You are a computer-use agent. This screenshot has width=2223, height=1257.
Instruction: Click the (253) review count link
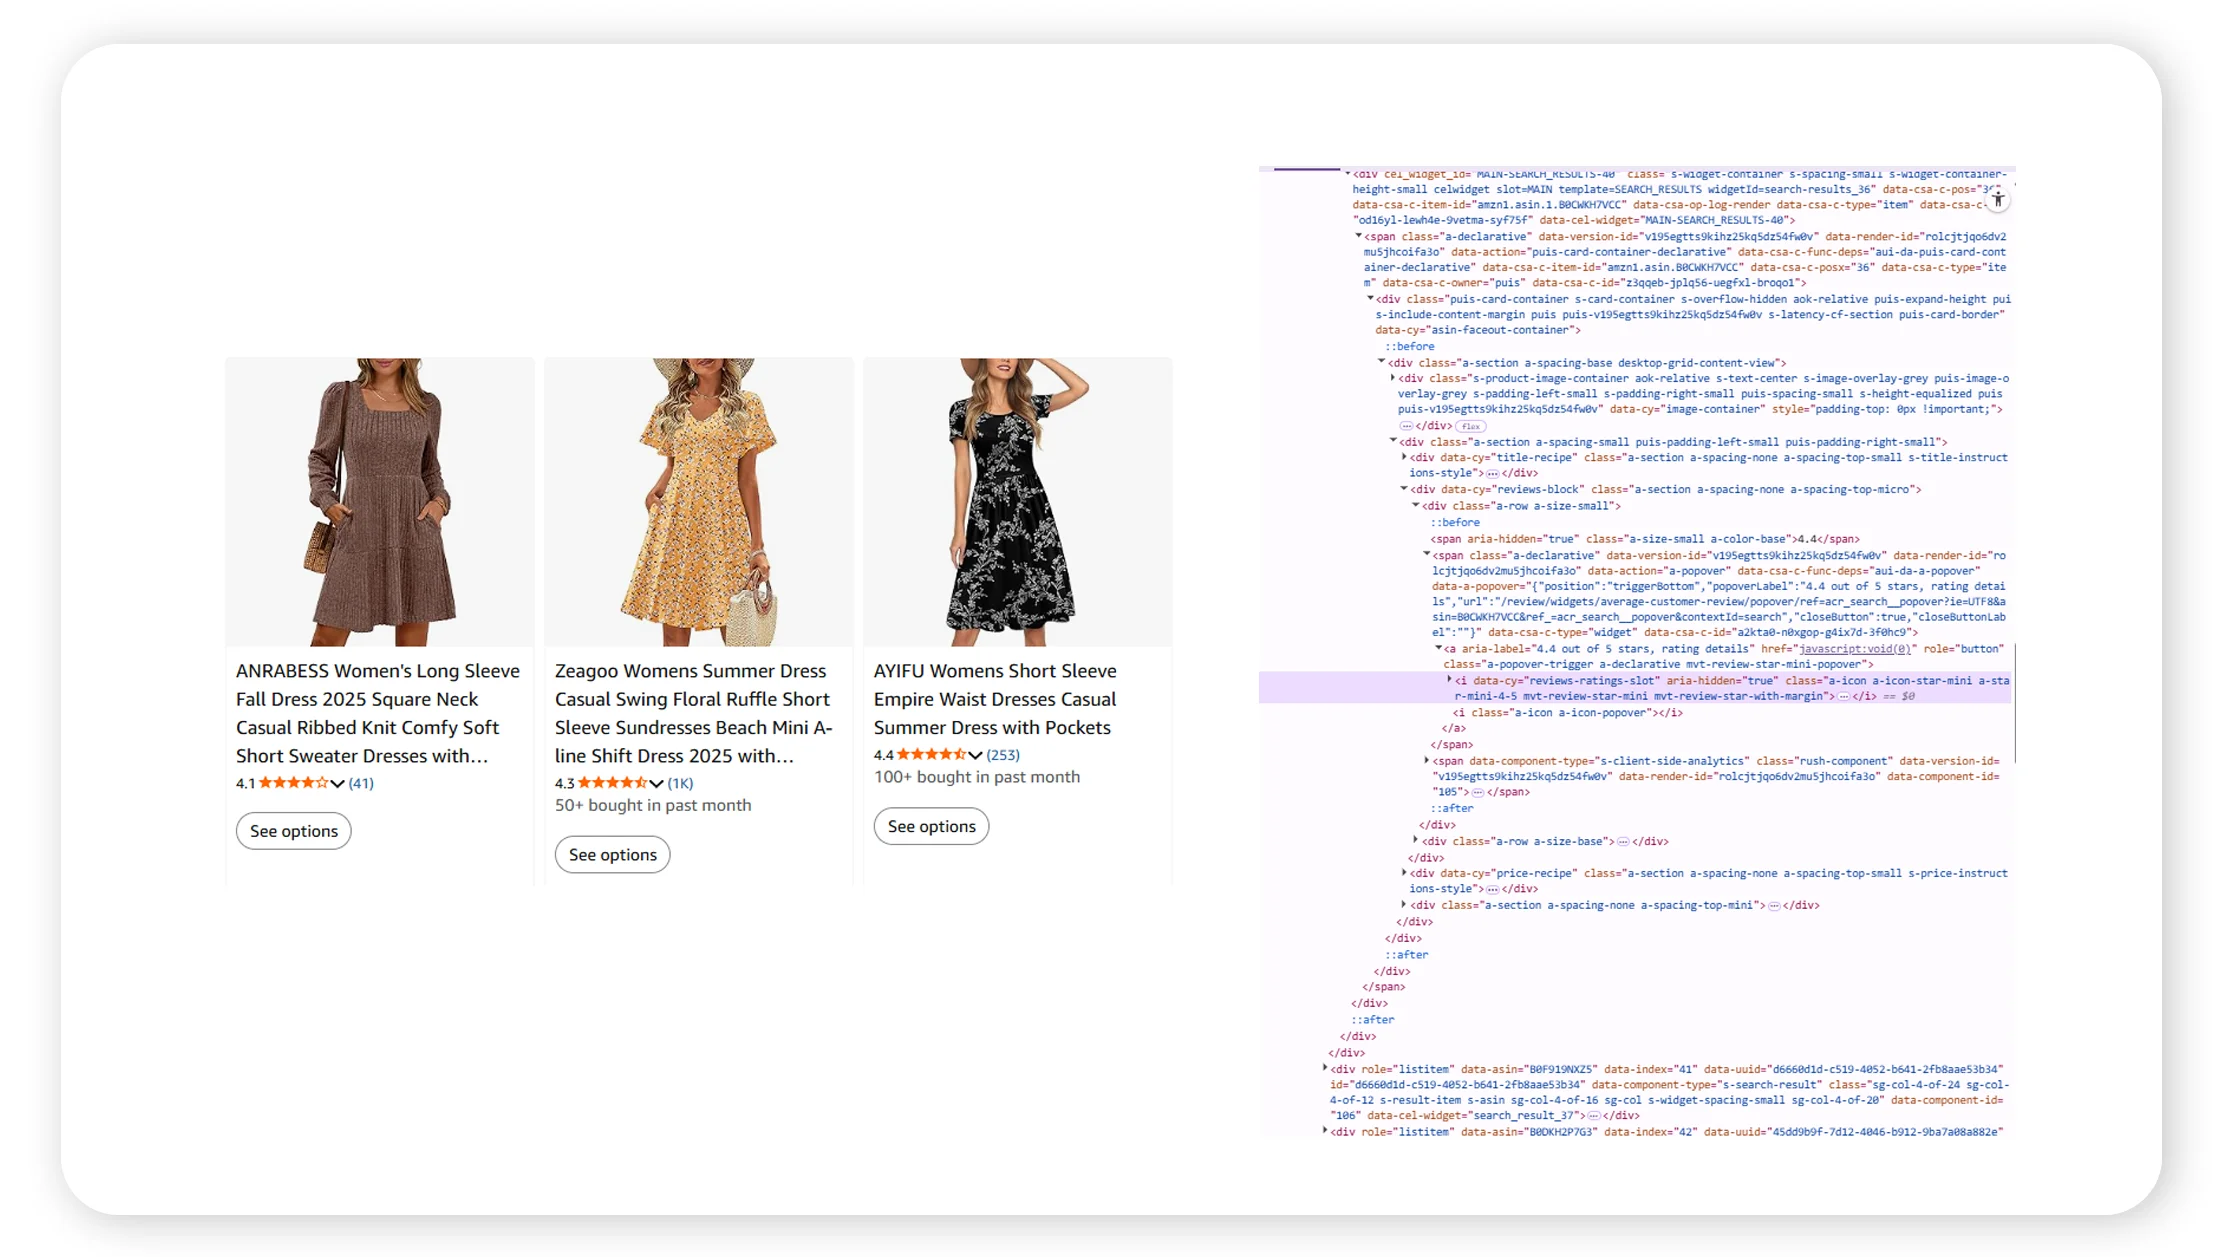[1002, 754]
